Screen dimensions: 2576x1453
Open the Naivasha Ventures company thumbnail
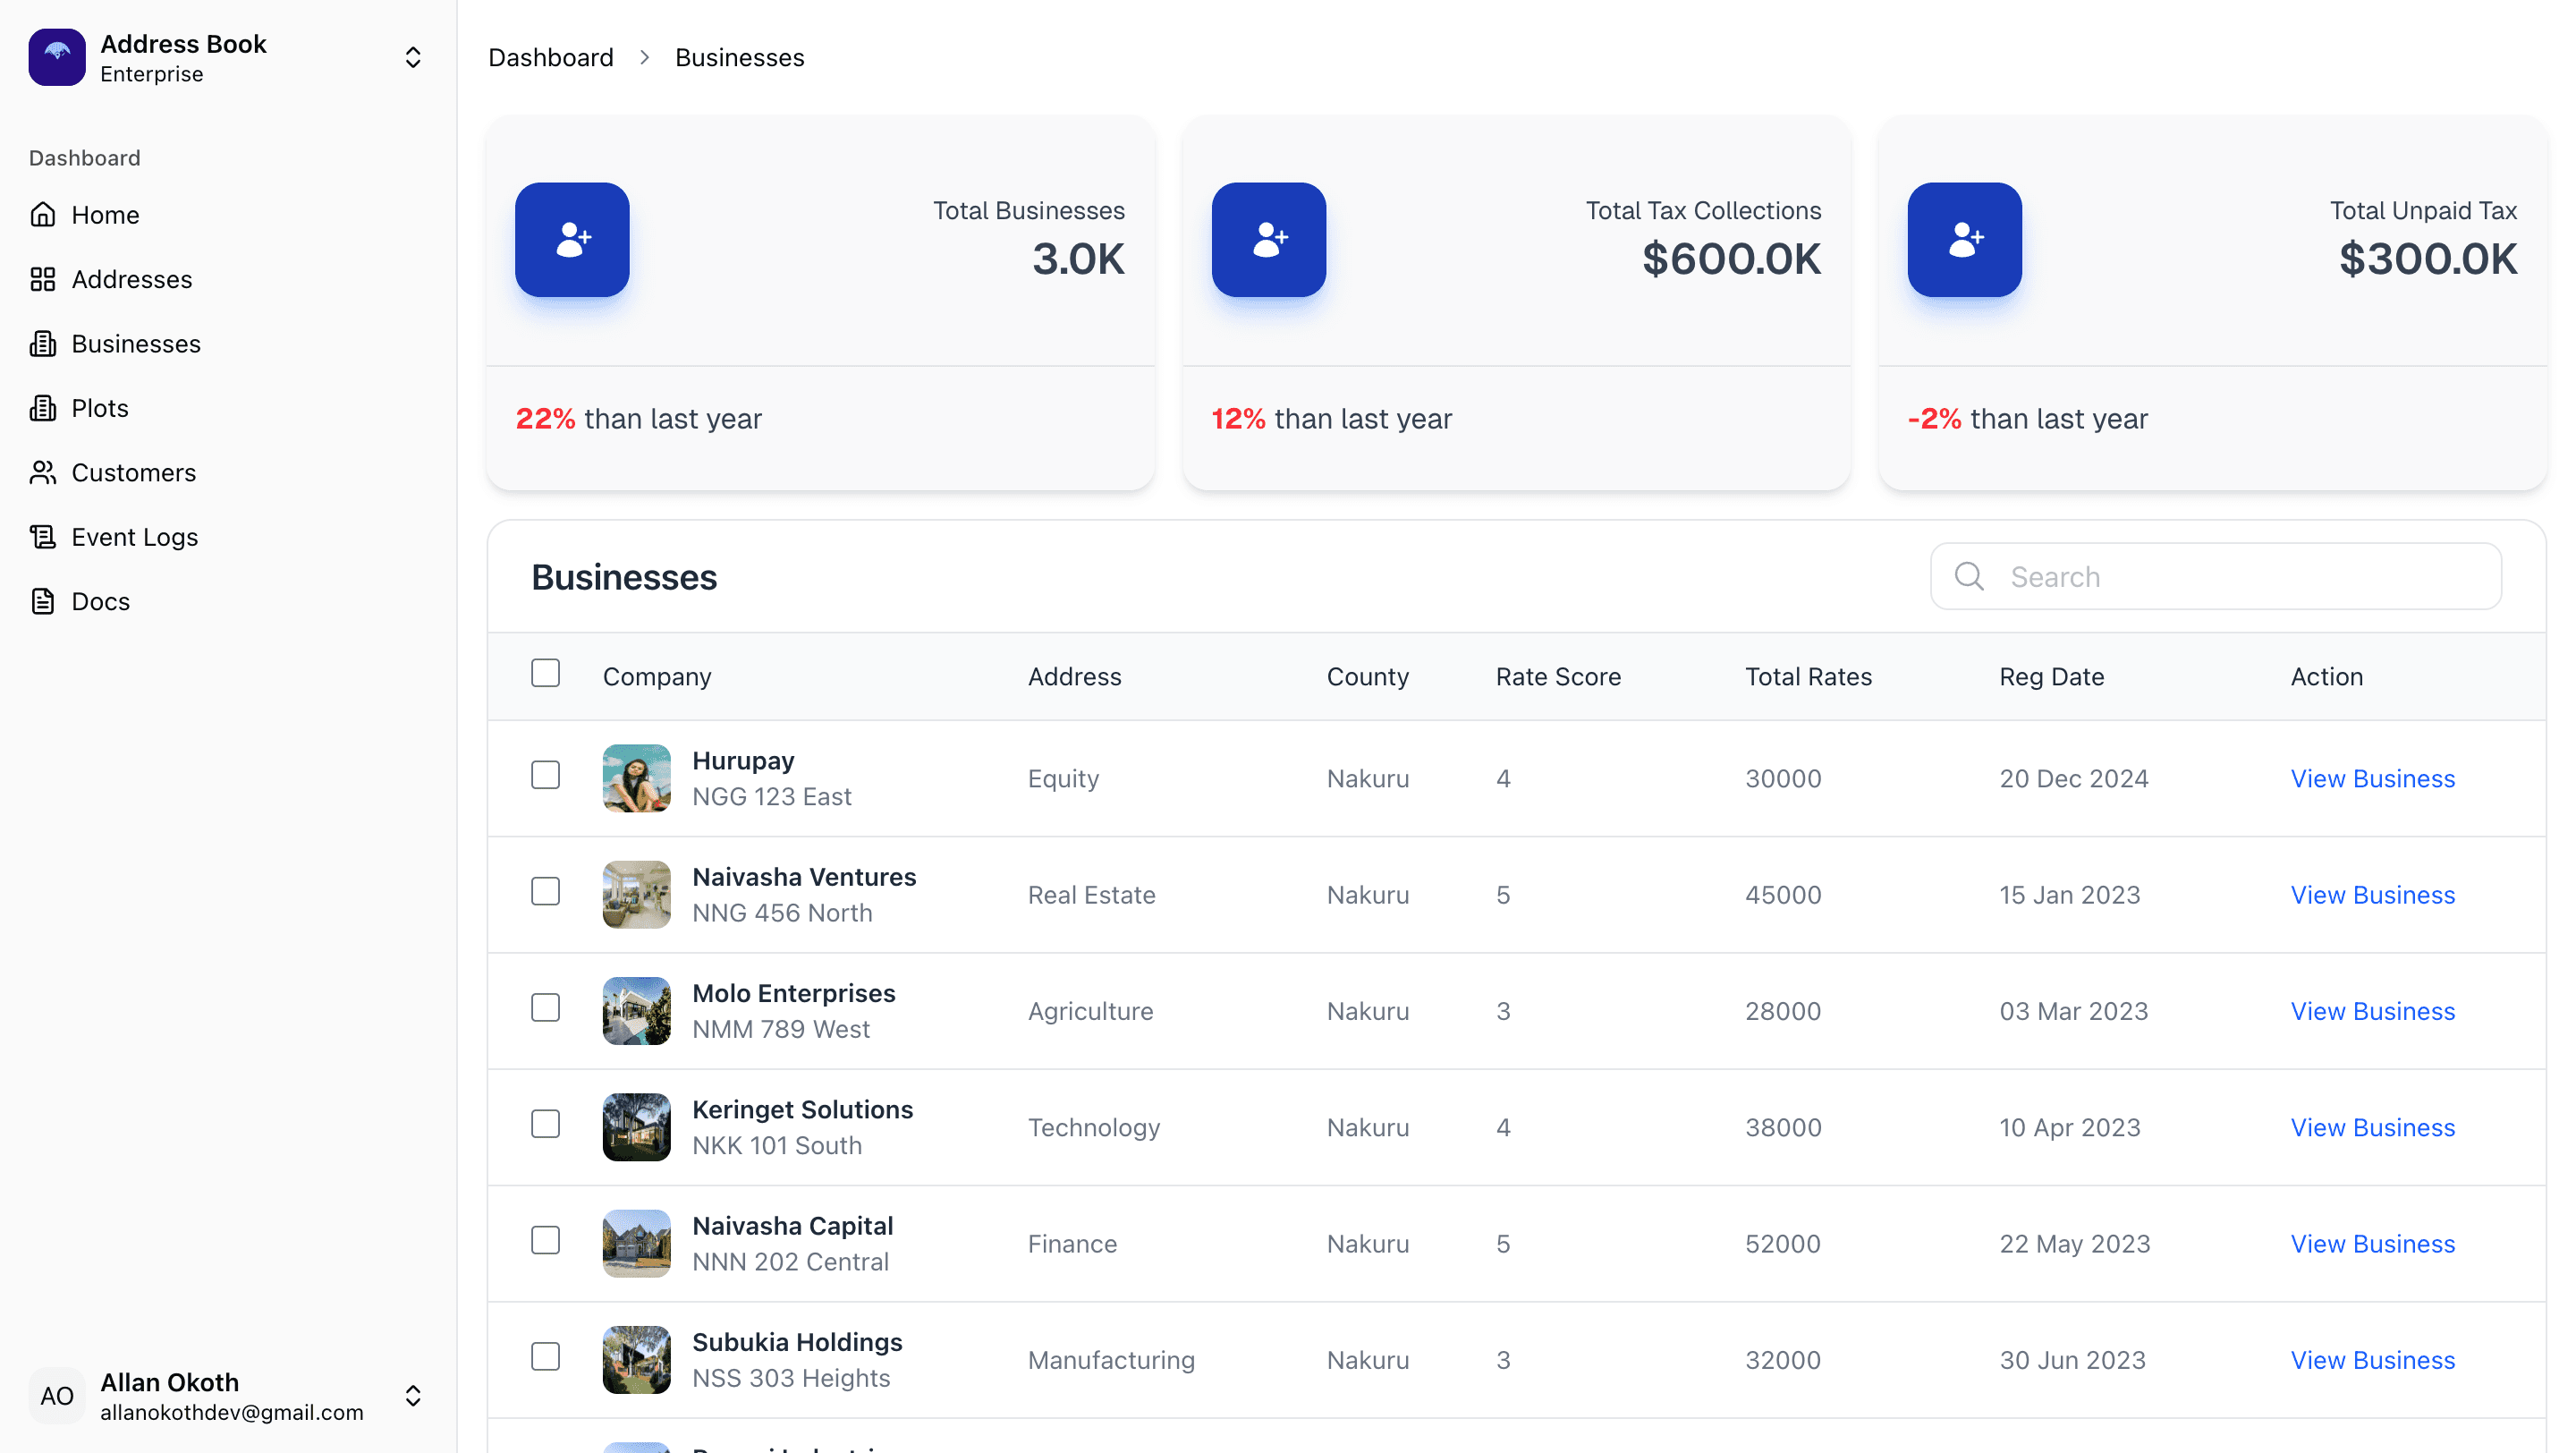[637, 895]
